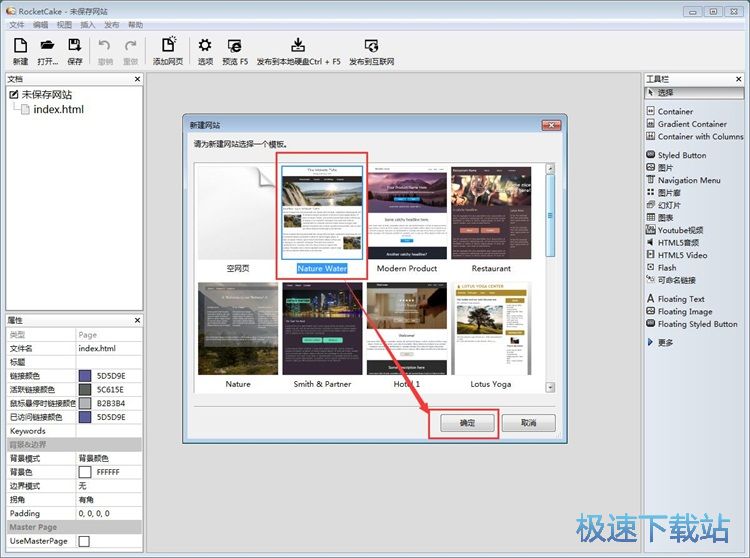Screen dimensions: 750x558
Task: Select the Styled Button tool
Action: pos(681,155)
